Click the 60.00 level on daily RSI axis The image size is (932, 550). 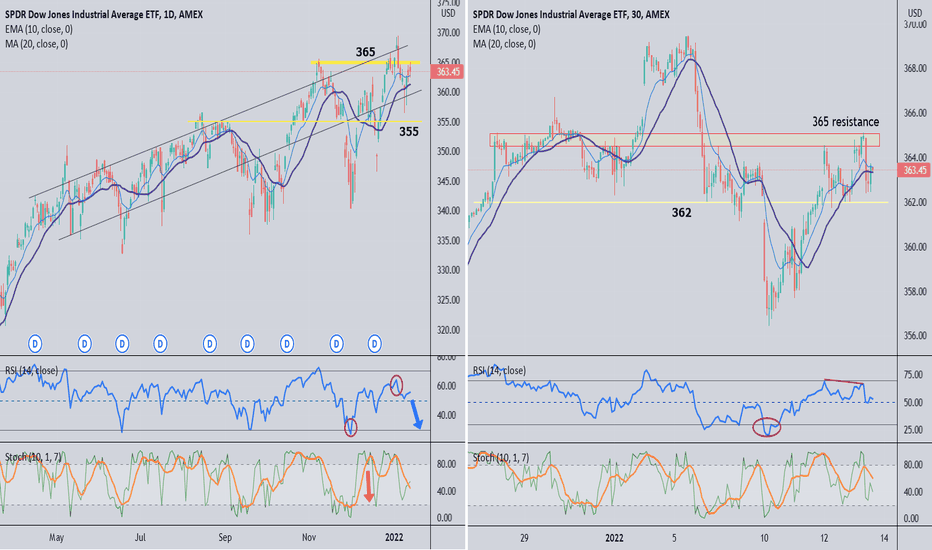coord(446,386)
